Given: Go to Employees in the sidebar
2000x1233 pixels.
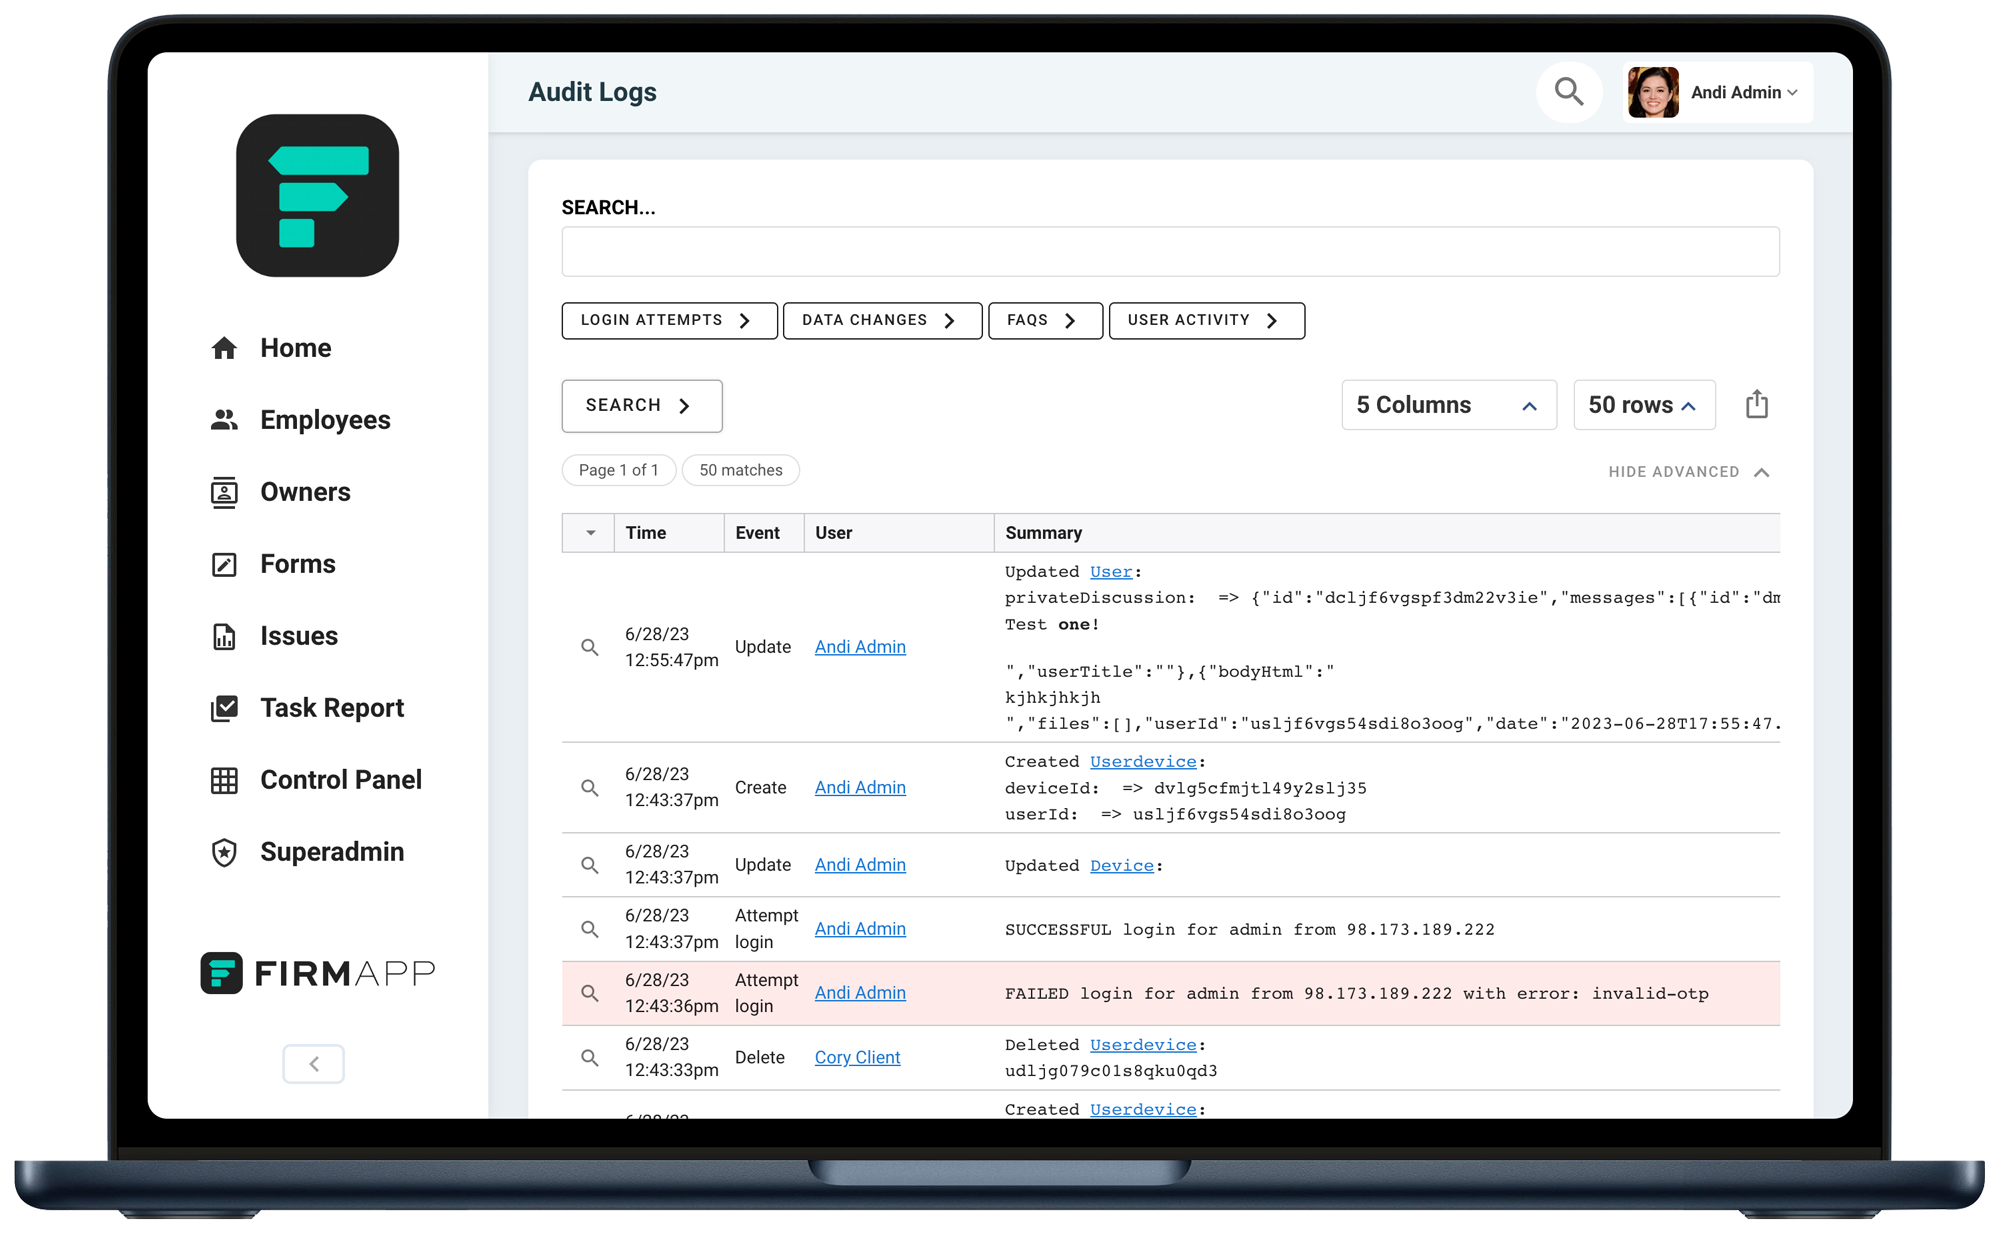Looking at the screenshot, I should [x=324, y=420].
